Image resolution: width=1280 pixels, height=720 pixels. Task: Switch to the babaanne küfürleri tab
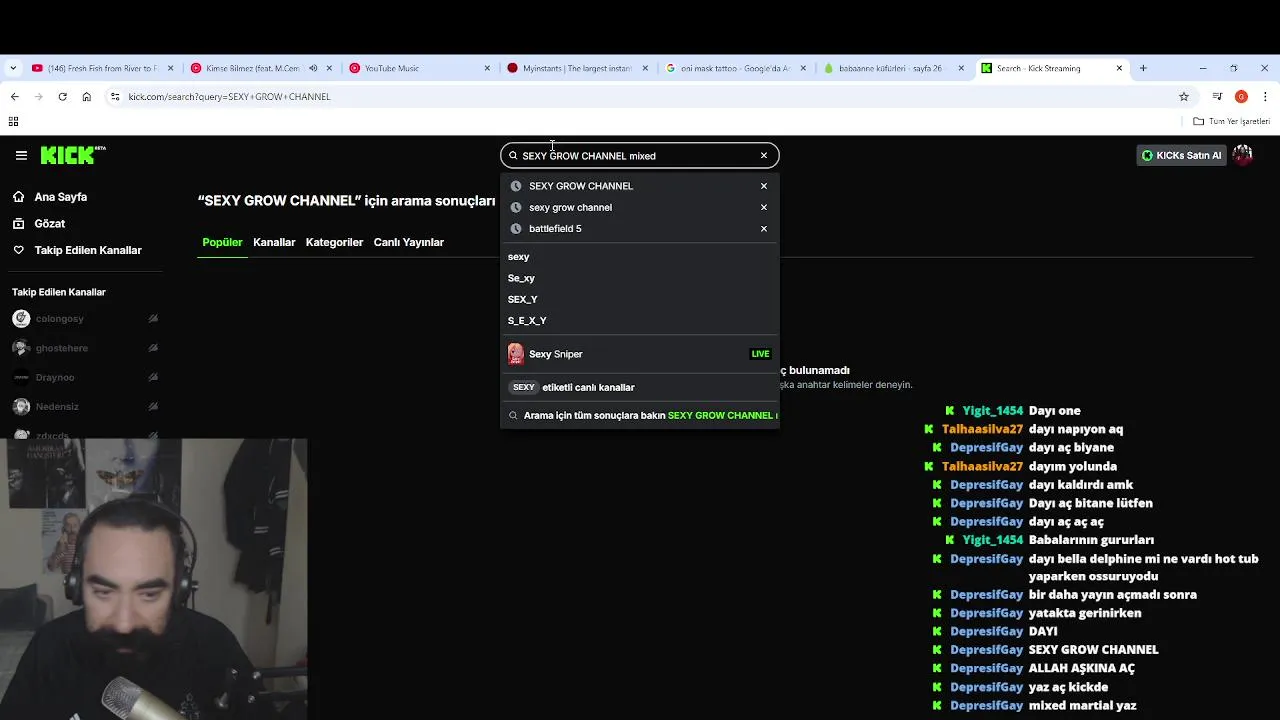pos(893,68)
